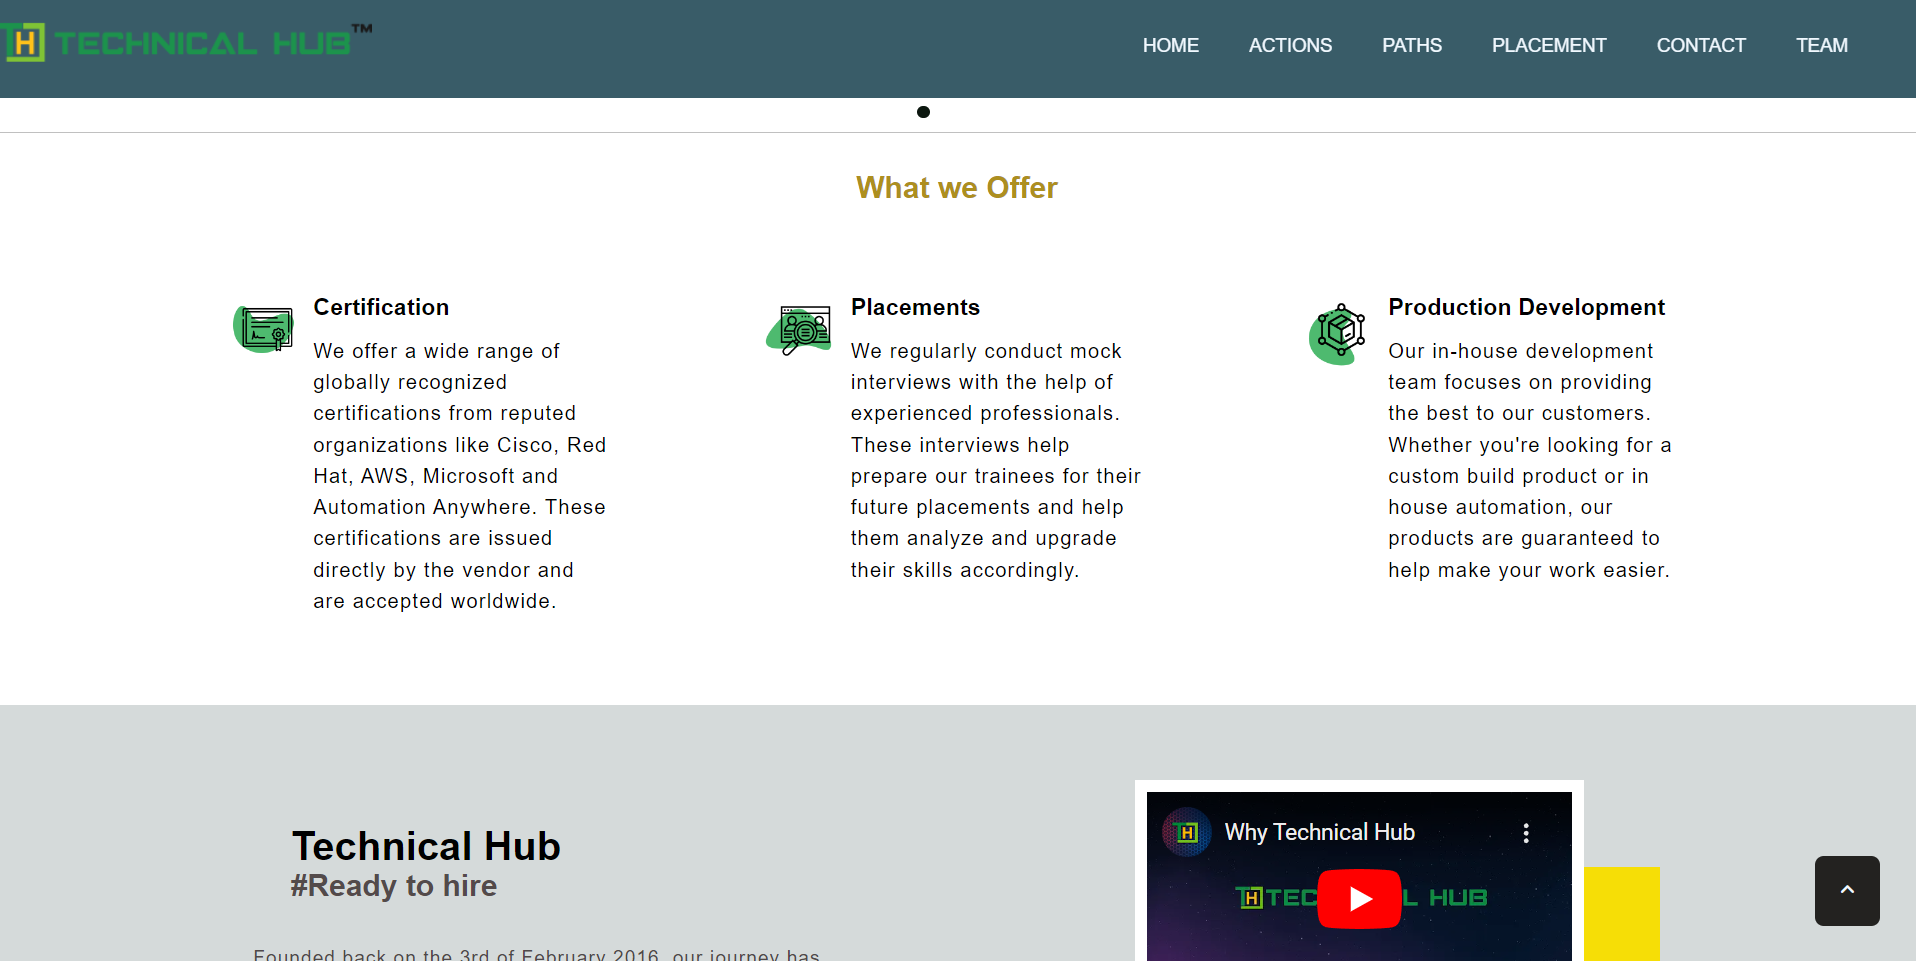The image size is (1916, 961).
Task: Click the yellow block beside the video
Action: coord(1621,913)
